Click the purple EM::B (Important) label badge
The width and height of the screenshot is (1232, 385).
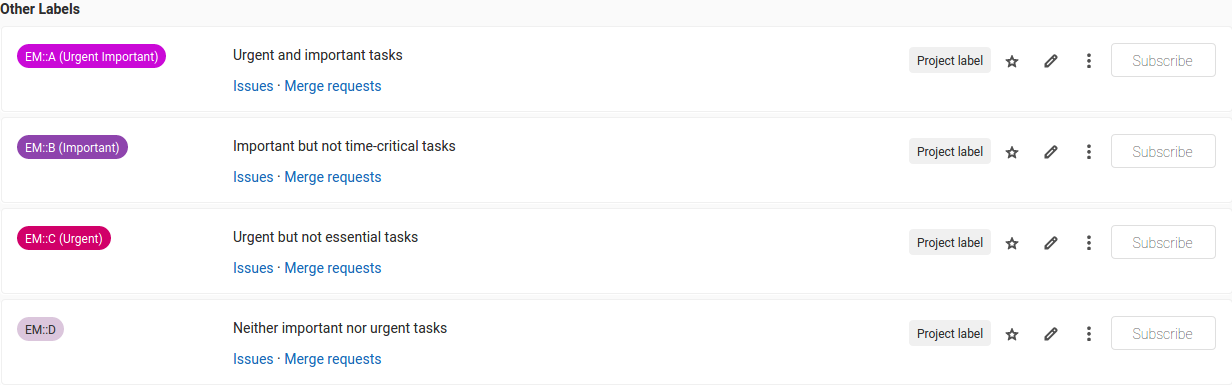(x=72, y=147)
